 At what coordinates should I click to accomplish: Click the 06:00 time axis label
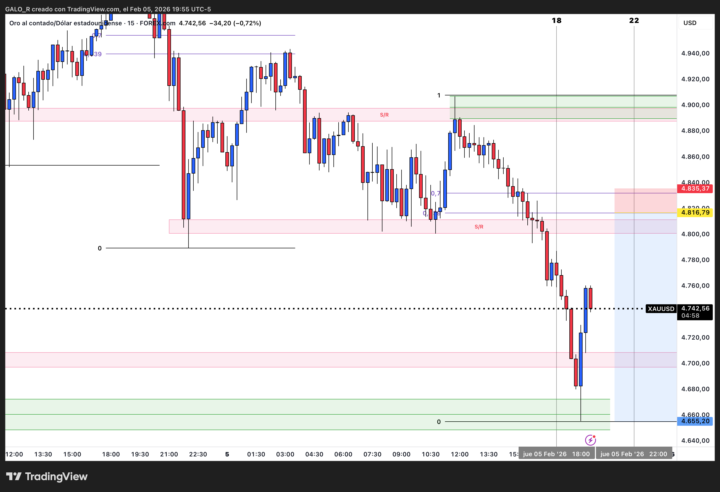pos(343,454)
